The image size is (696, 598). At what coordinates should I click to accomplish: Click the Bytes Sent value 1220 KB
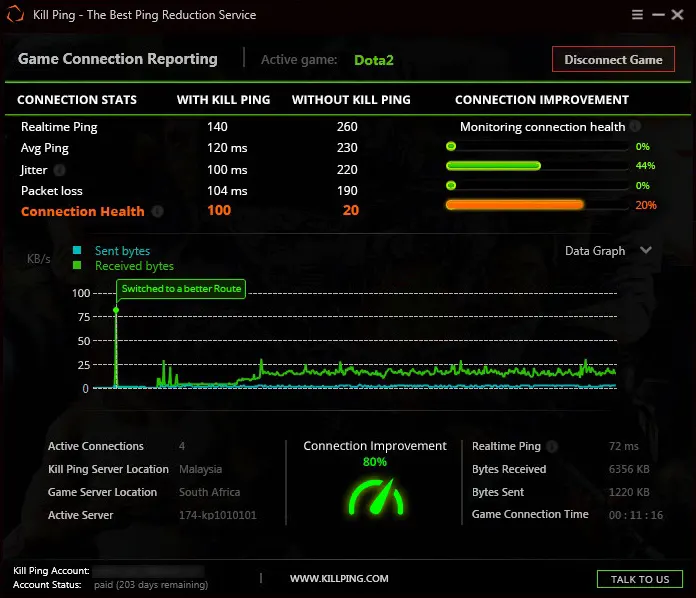click(629, 492)
